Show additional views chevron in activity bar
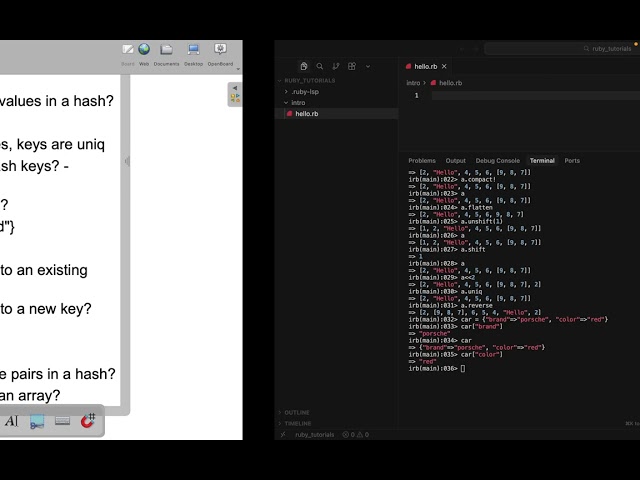The image size is (640, 480). [368, 66]
